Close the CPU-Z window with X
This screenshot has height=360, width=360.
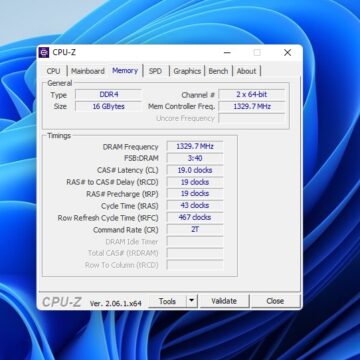point(287,53)
